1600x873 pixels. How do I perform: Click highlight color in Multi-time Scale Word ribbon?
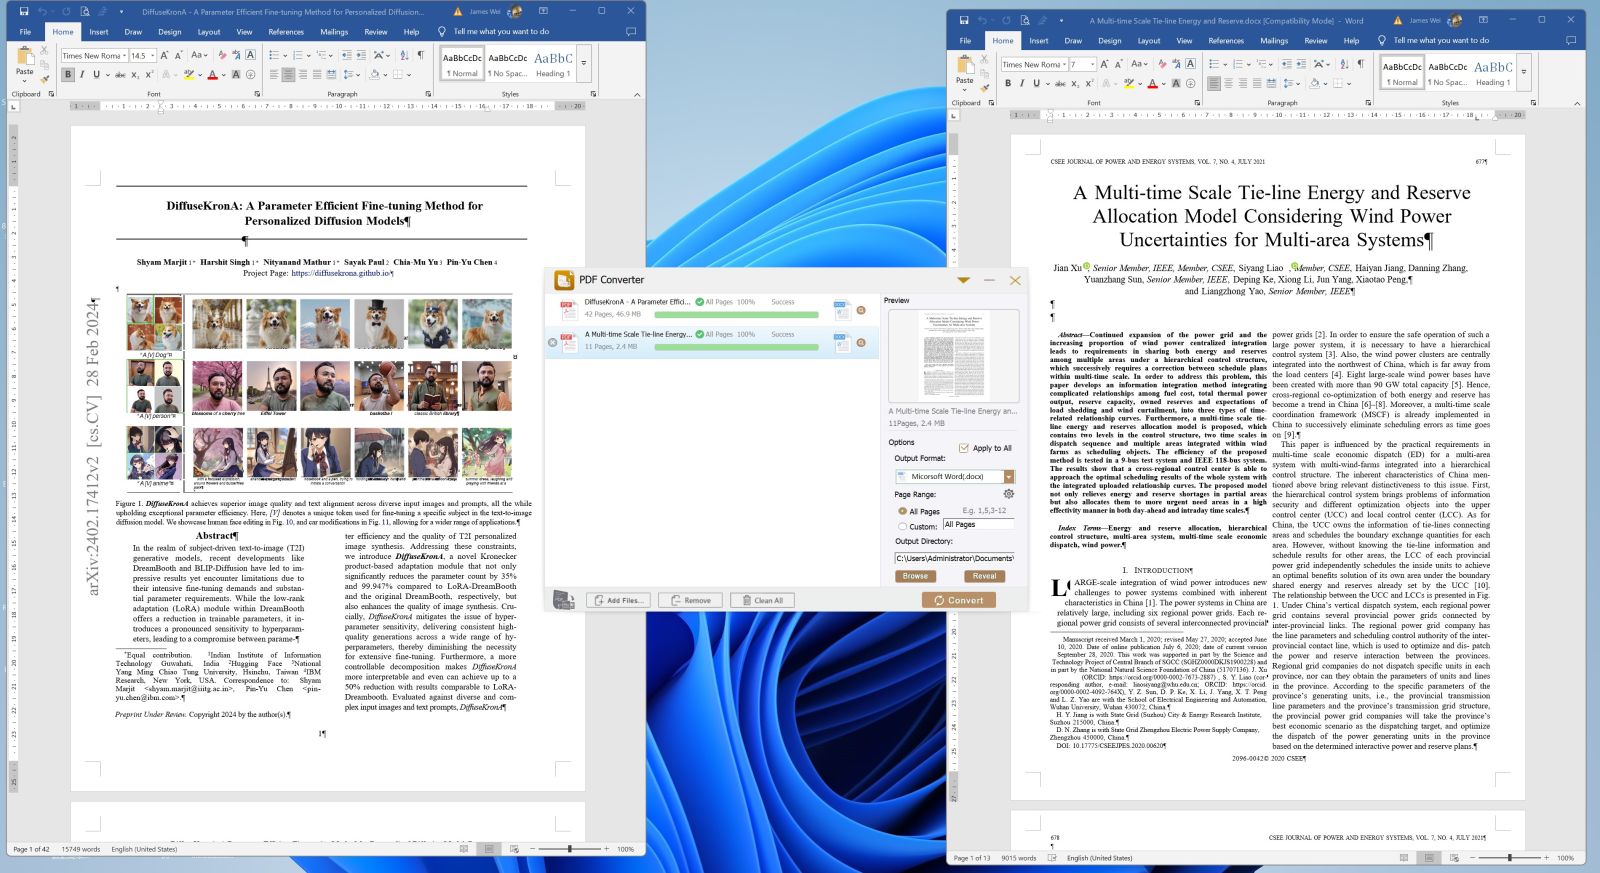tap(1129, 83)
